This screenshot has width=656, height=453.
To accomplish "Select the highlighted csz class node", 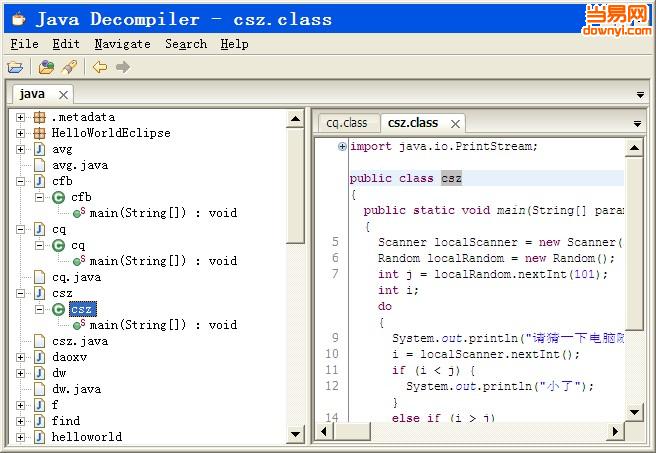I will click(x=83, y=310).
